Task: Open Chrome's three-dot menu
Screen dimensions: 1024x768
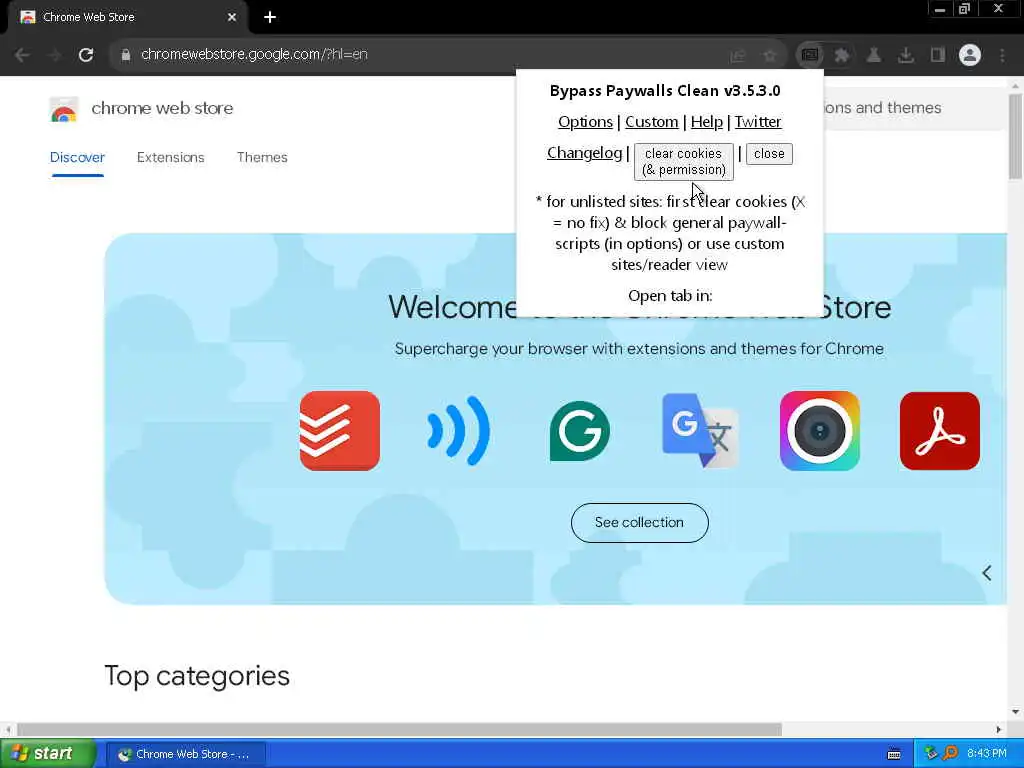Action: pyautogui.click(x=1002, y=56)
